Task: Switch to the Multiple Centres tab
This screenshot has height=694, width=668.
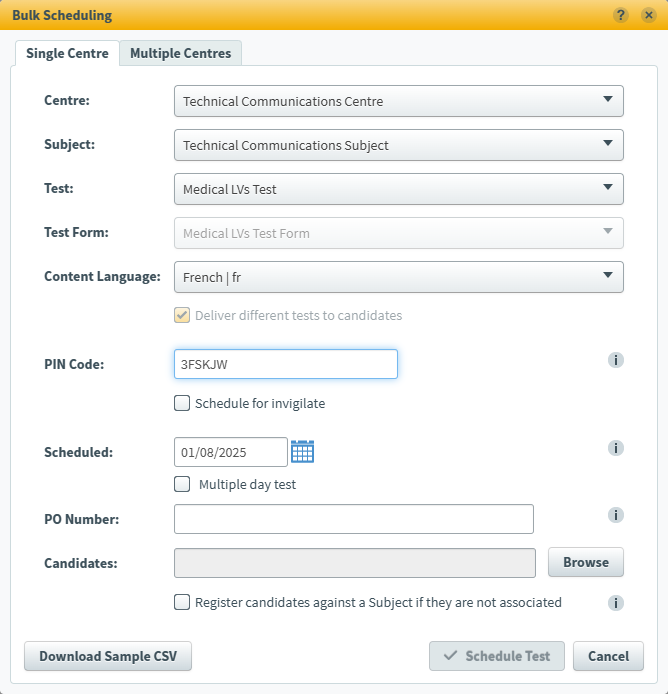Action: tap(180, 53)
